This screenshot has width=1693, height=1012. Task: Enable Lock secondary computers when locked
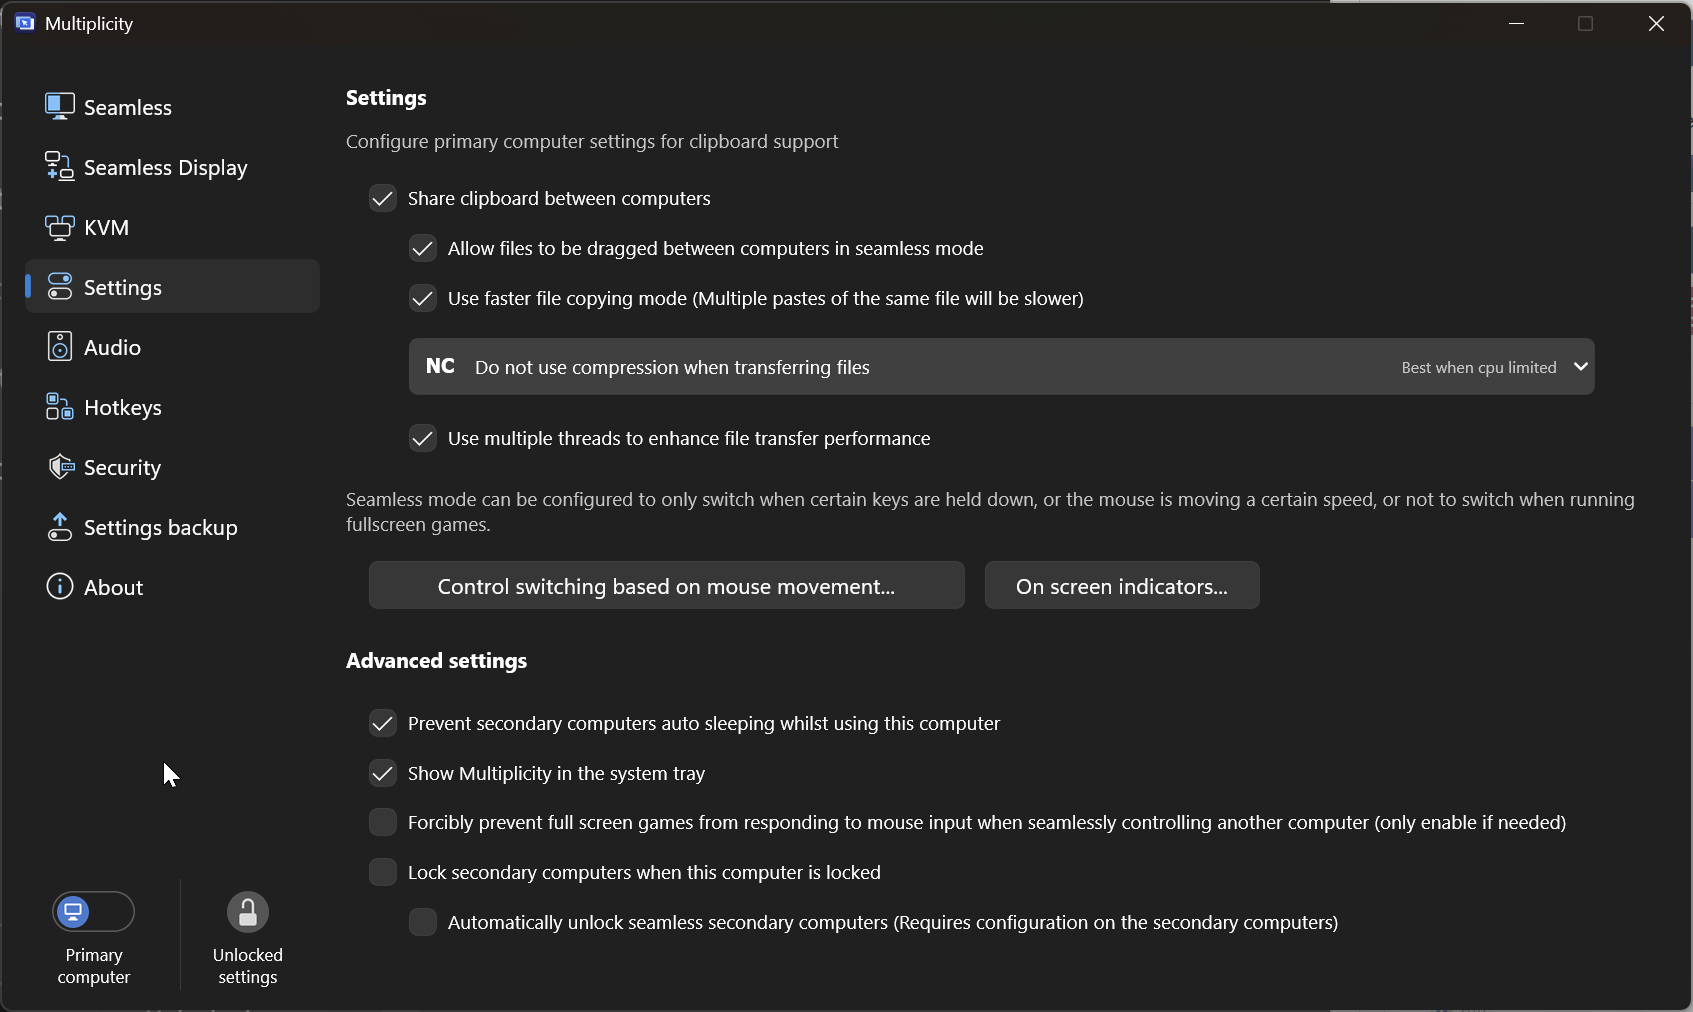pos(383,872)
